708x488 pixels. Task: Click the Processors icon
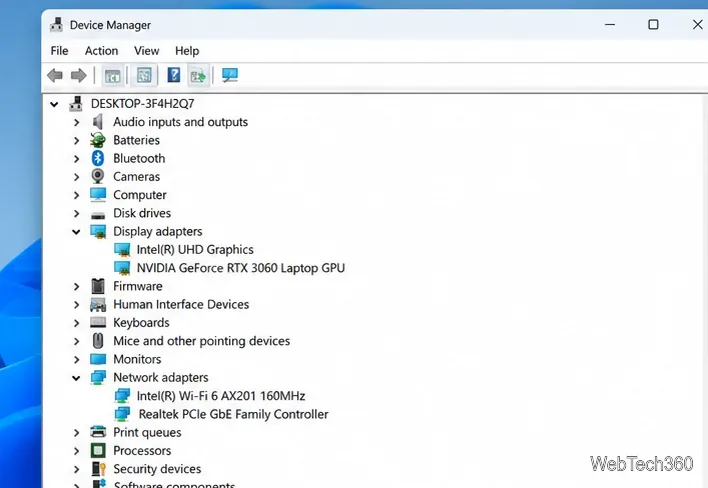98,451
